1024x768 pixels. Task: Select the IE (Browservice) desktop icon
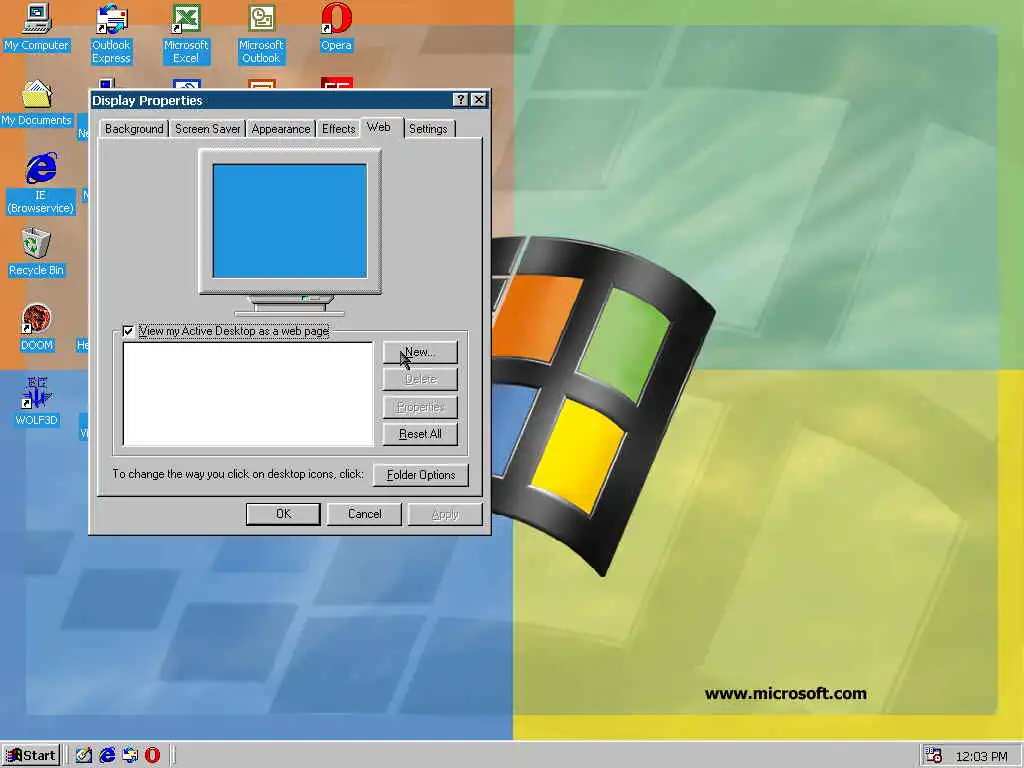40,184
